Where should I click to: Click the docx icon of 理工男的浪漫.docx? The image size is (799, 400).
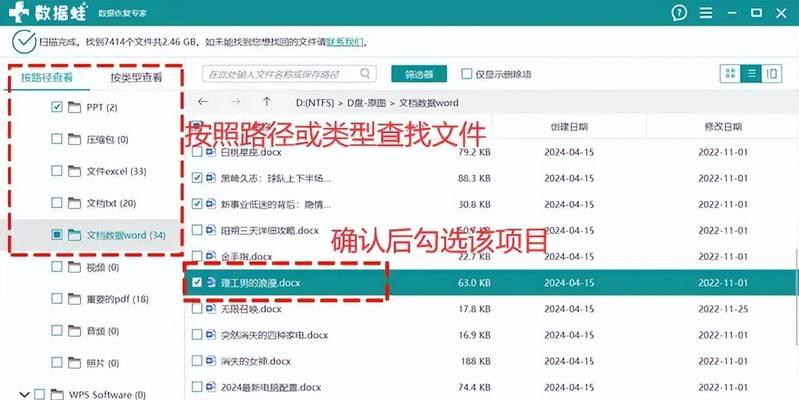(x=211, y=282)
